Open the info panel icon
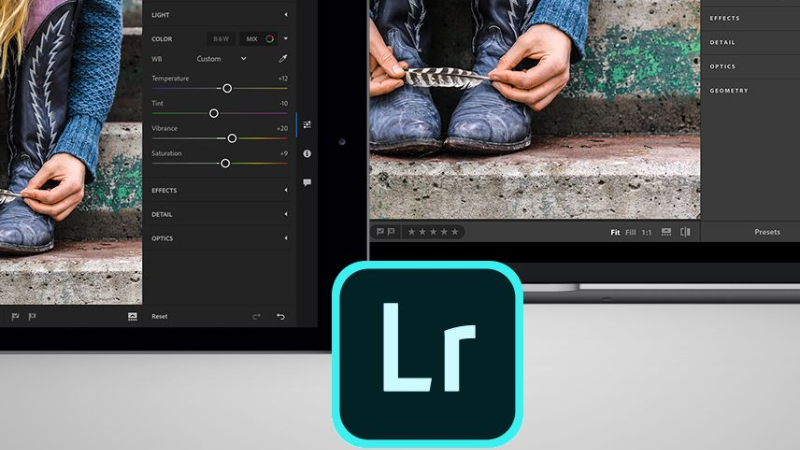Screen dimensions: 800x450 tap(307, 153)
